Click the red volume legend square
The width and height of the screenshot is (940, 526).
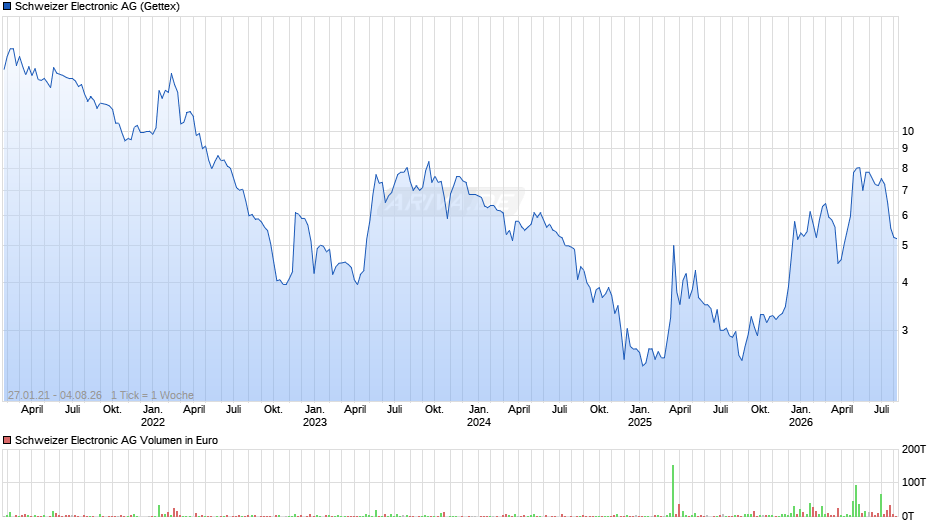pyautogui.click(x=7, y=440)
